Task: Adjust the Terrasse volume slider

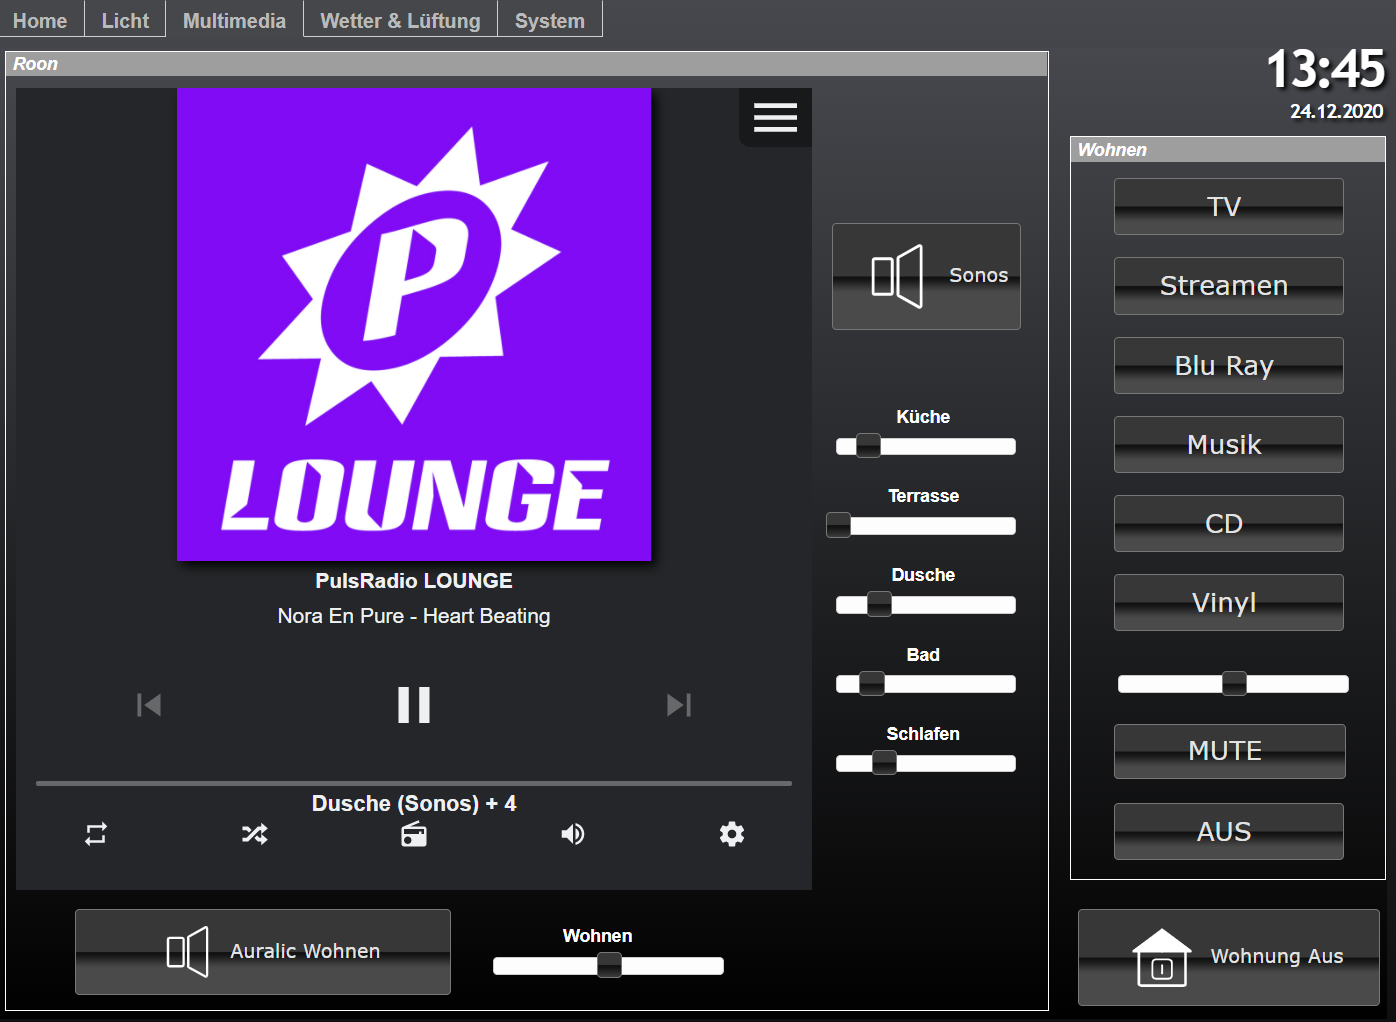Action: 921,525
